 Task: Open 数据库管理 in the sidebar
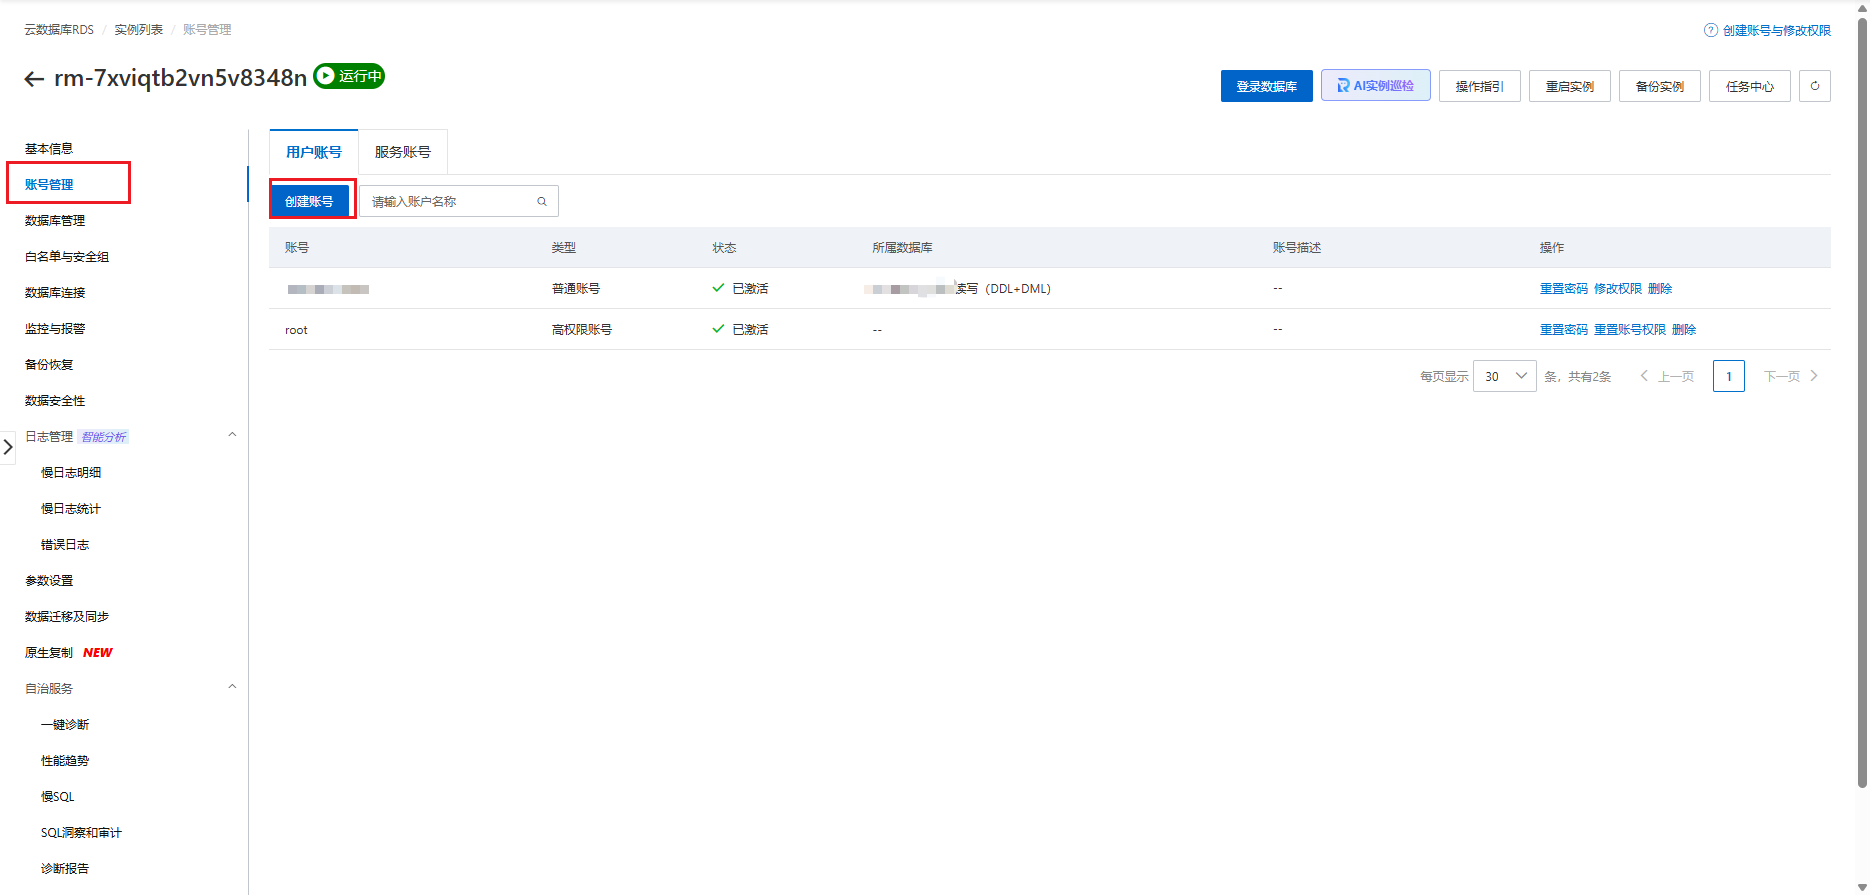[55, 221]
